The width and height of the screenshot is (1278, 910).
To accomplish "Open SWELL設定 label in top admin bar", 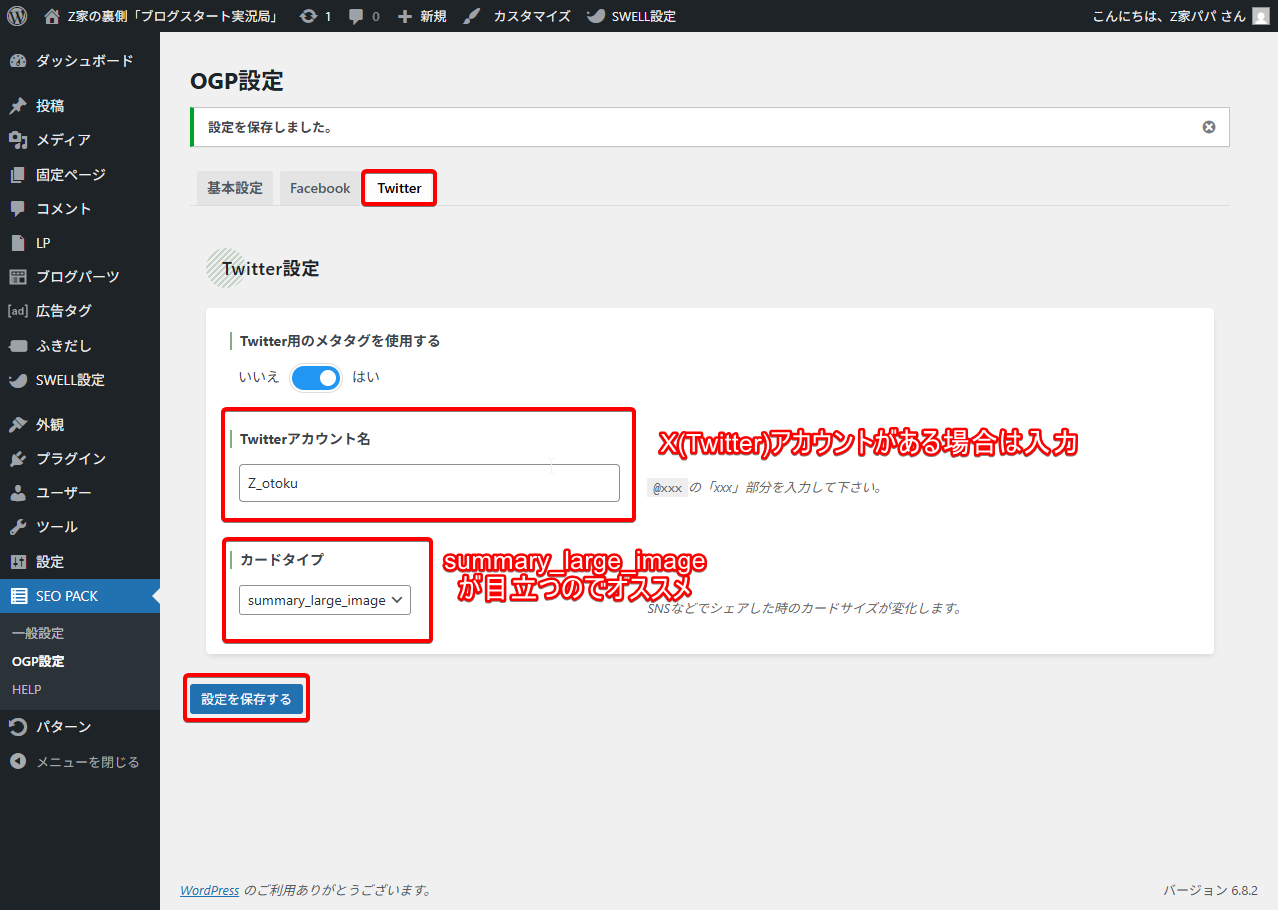I will (x=644, y=16).
